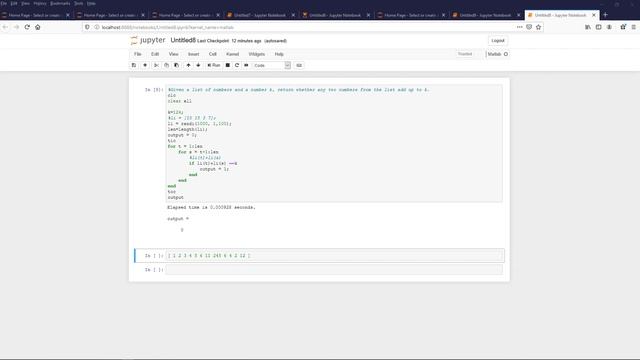Open the Cell menu in Jupyter

213,54
